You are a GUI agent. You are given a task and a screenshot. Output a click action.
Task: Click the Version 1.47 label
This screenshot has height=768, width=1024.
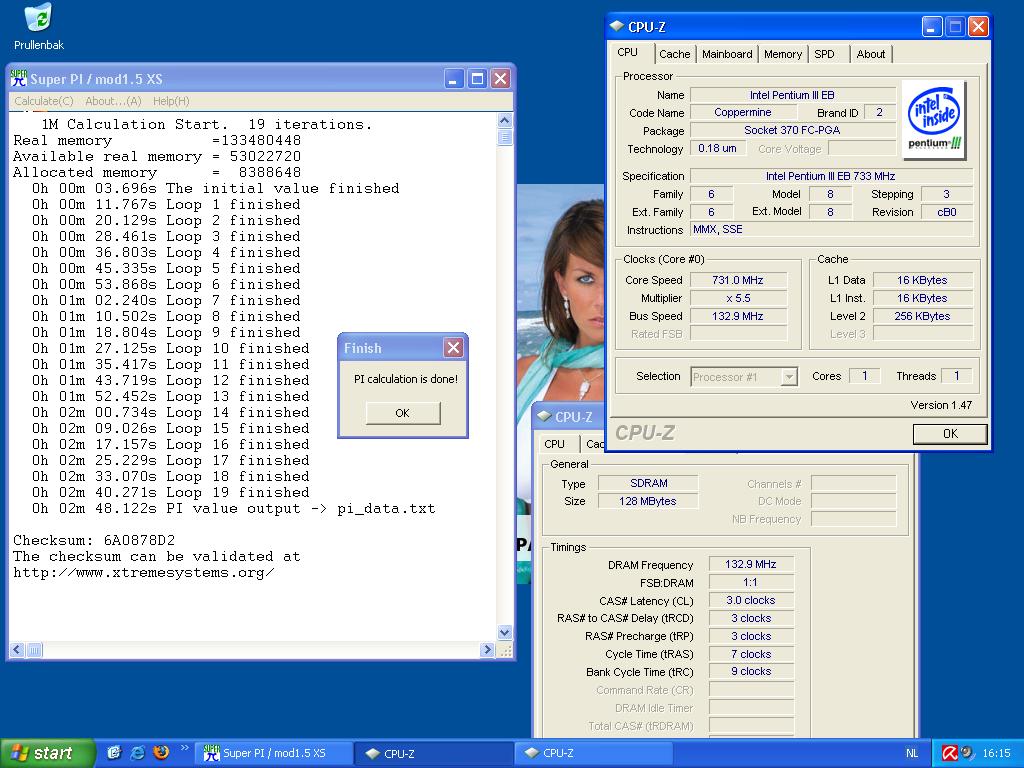[x=941, y=405]
